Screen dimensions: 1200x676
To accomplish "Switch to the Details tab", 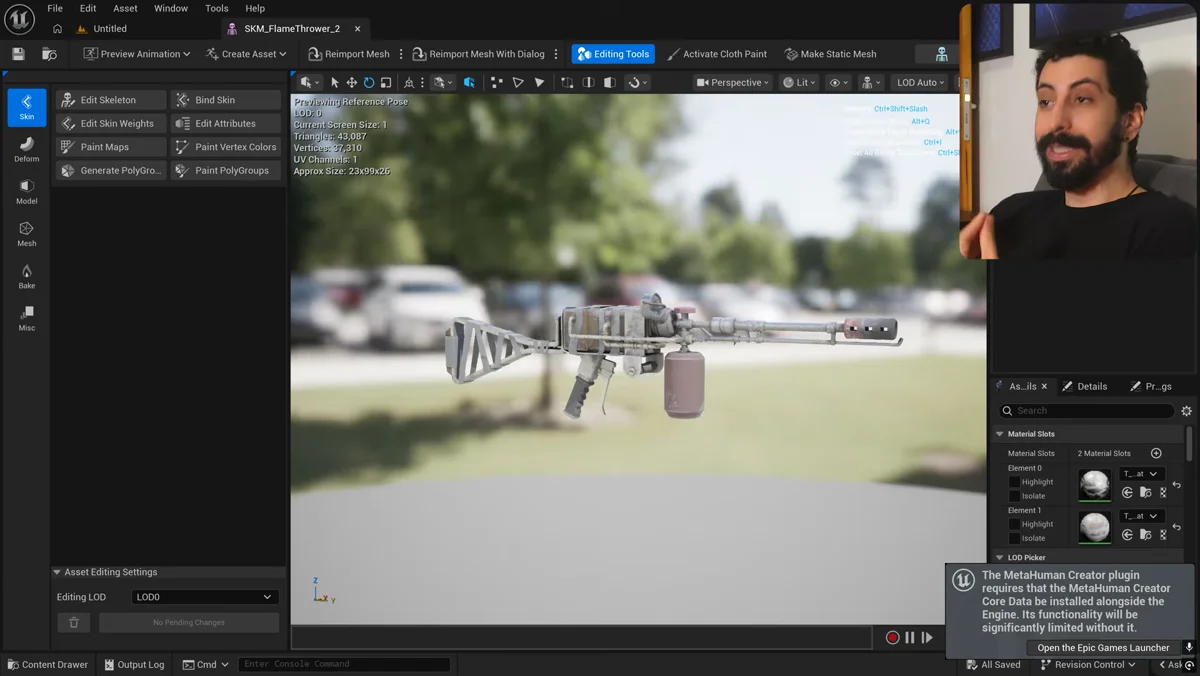I will (1084, 386).
